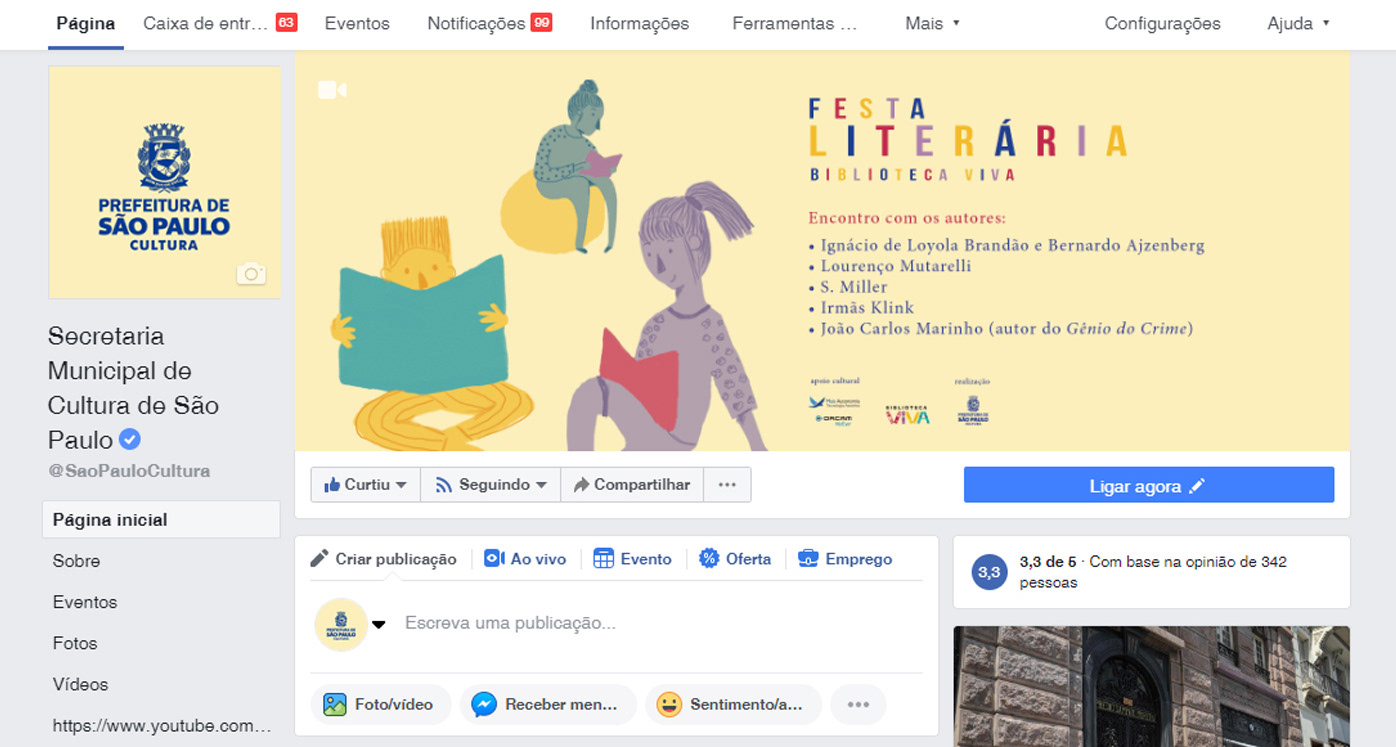Open the post-as page selector arrow
Image resolution: width=1396 pixels, height=747 pixels.
(x=379, y=625)
